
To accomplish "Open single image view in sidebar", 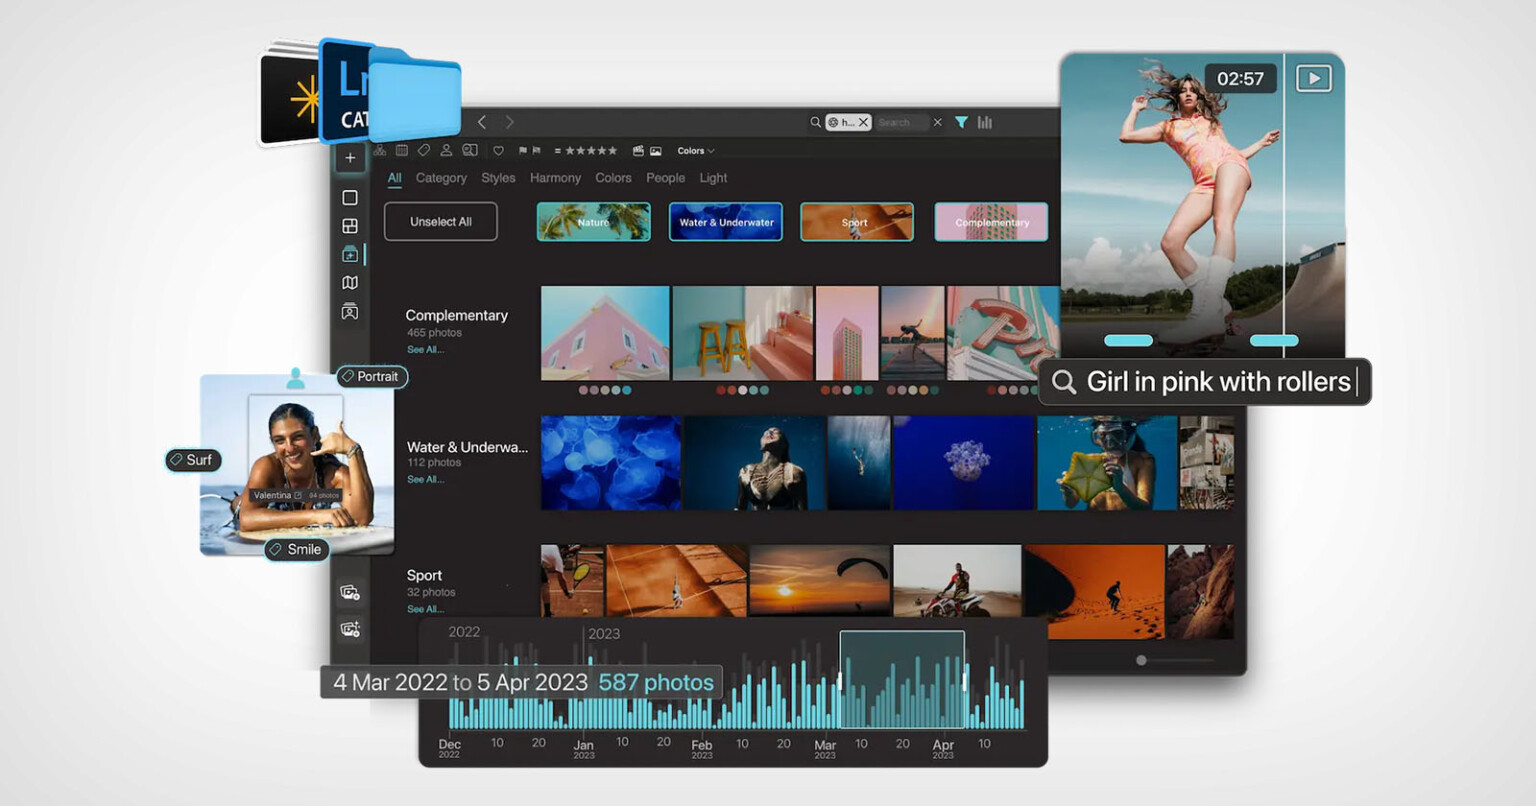I will [350, 198].
